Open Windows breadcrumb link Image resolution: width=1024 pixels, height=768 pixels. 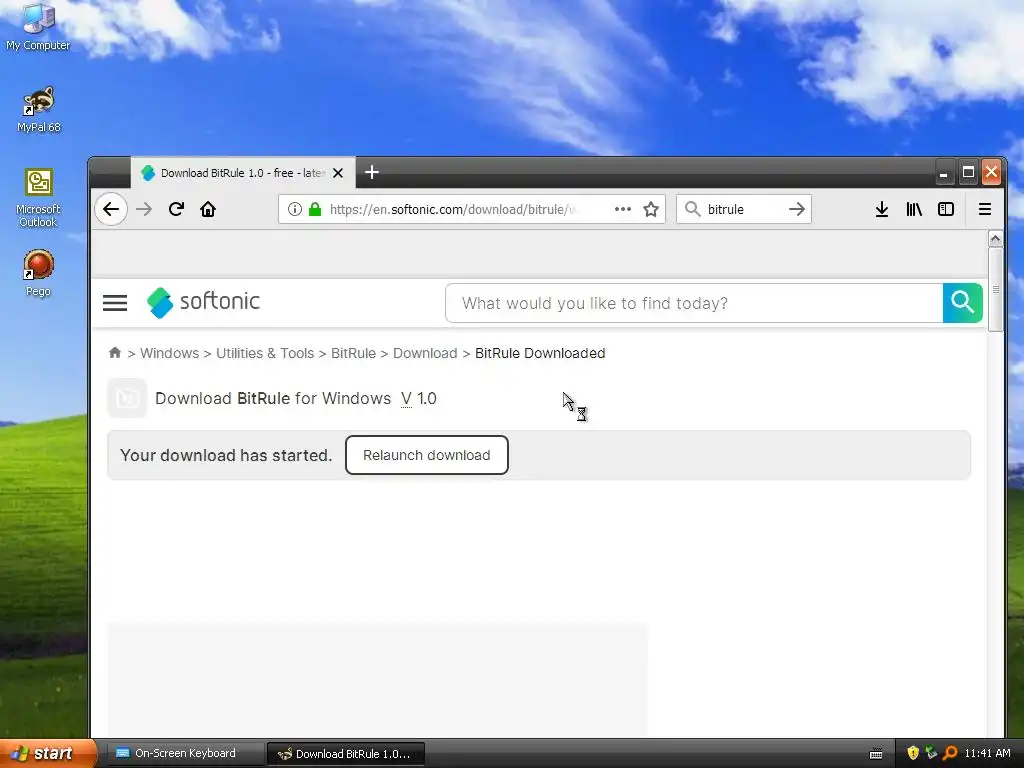point(169,353)
